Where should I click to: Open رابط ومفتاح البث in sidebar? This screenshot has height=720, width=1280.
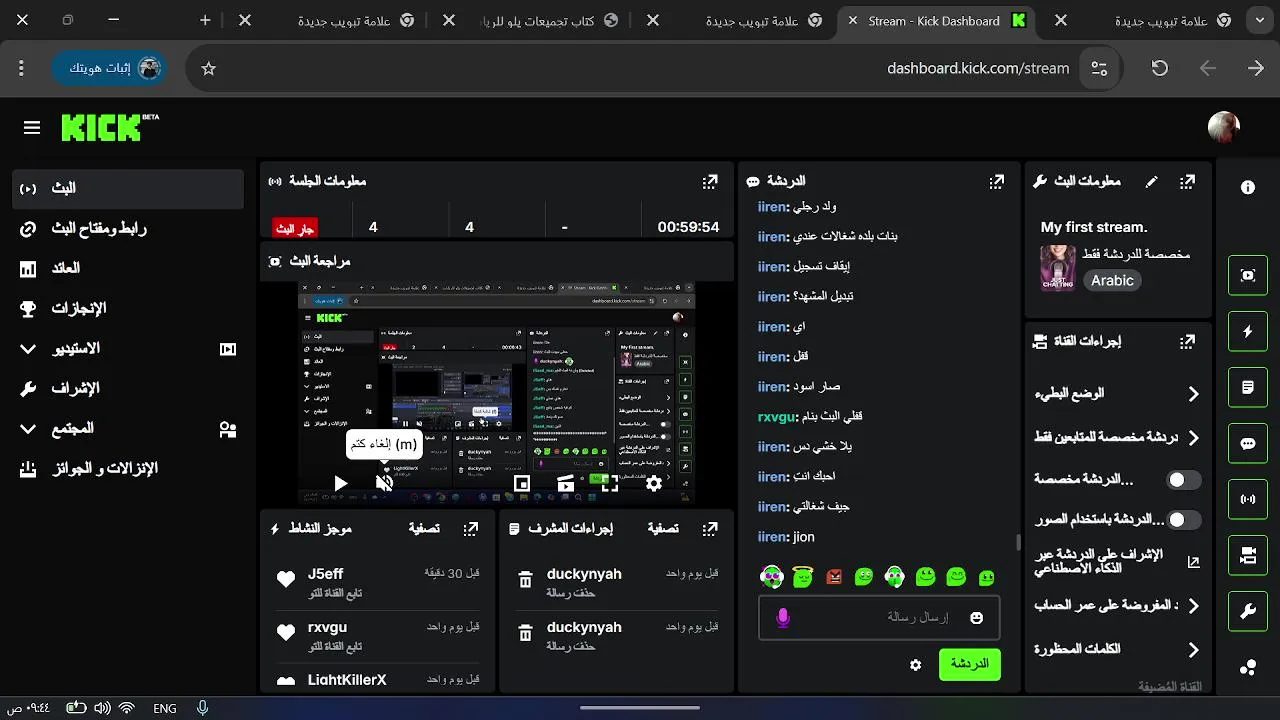tap(128, 228)
